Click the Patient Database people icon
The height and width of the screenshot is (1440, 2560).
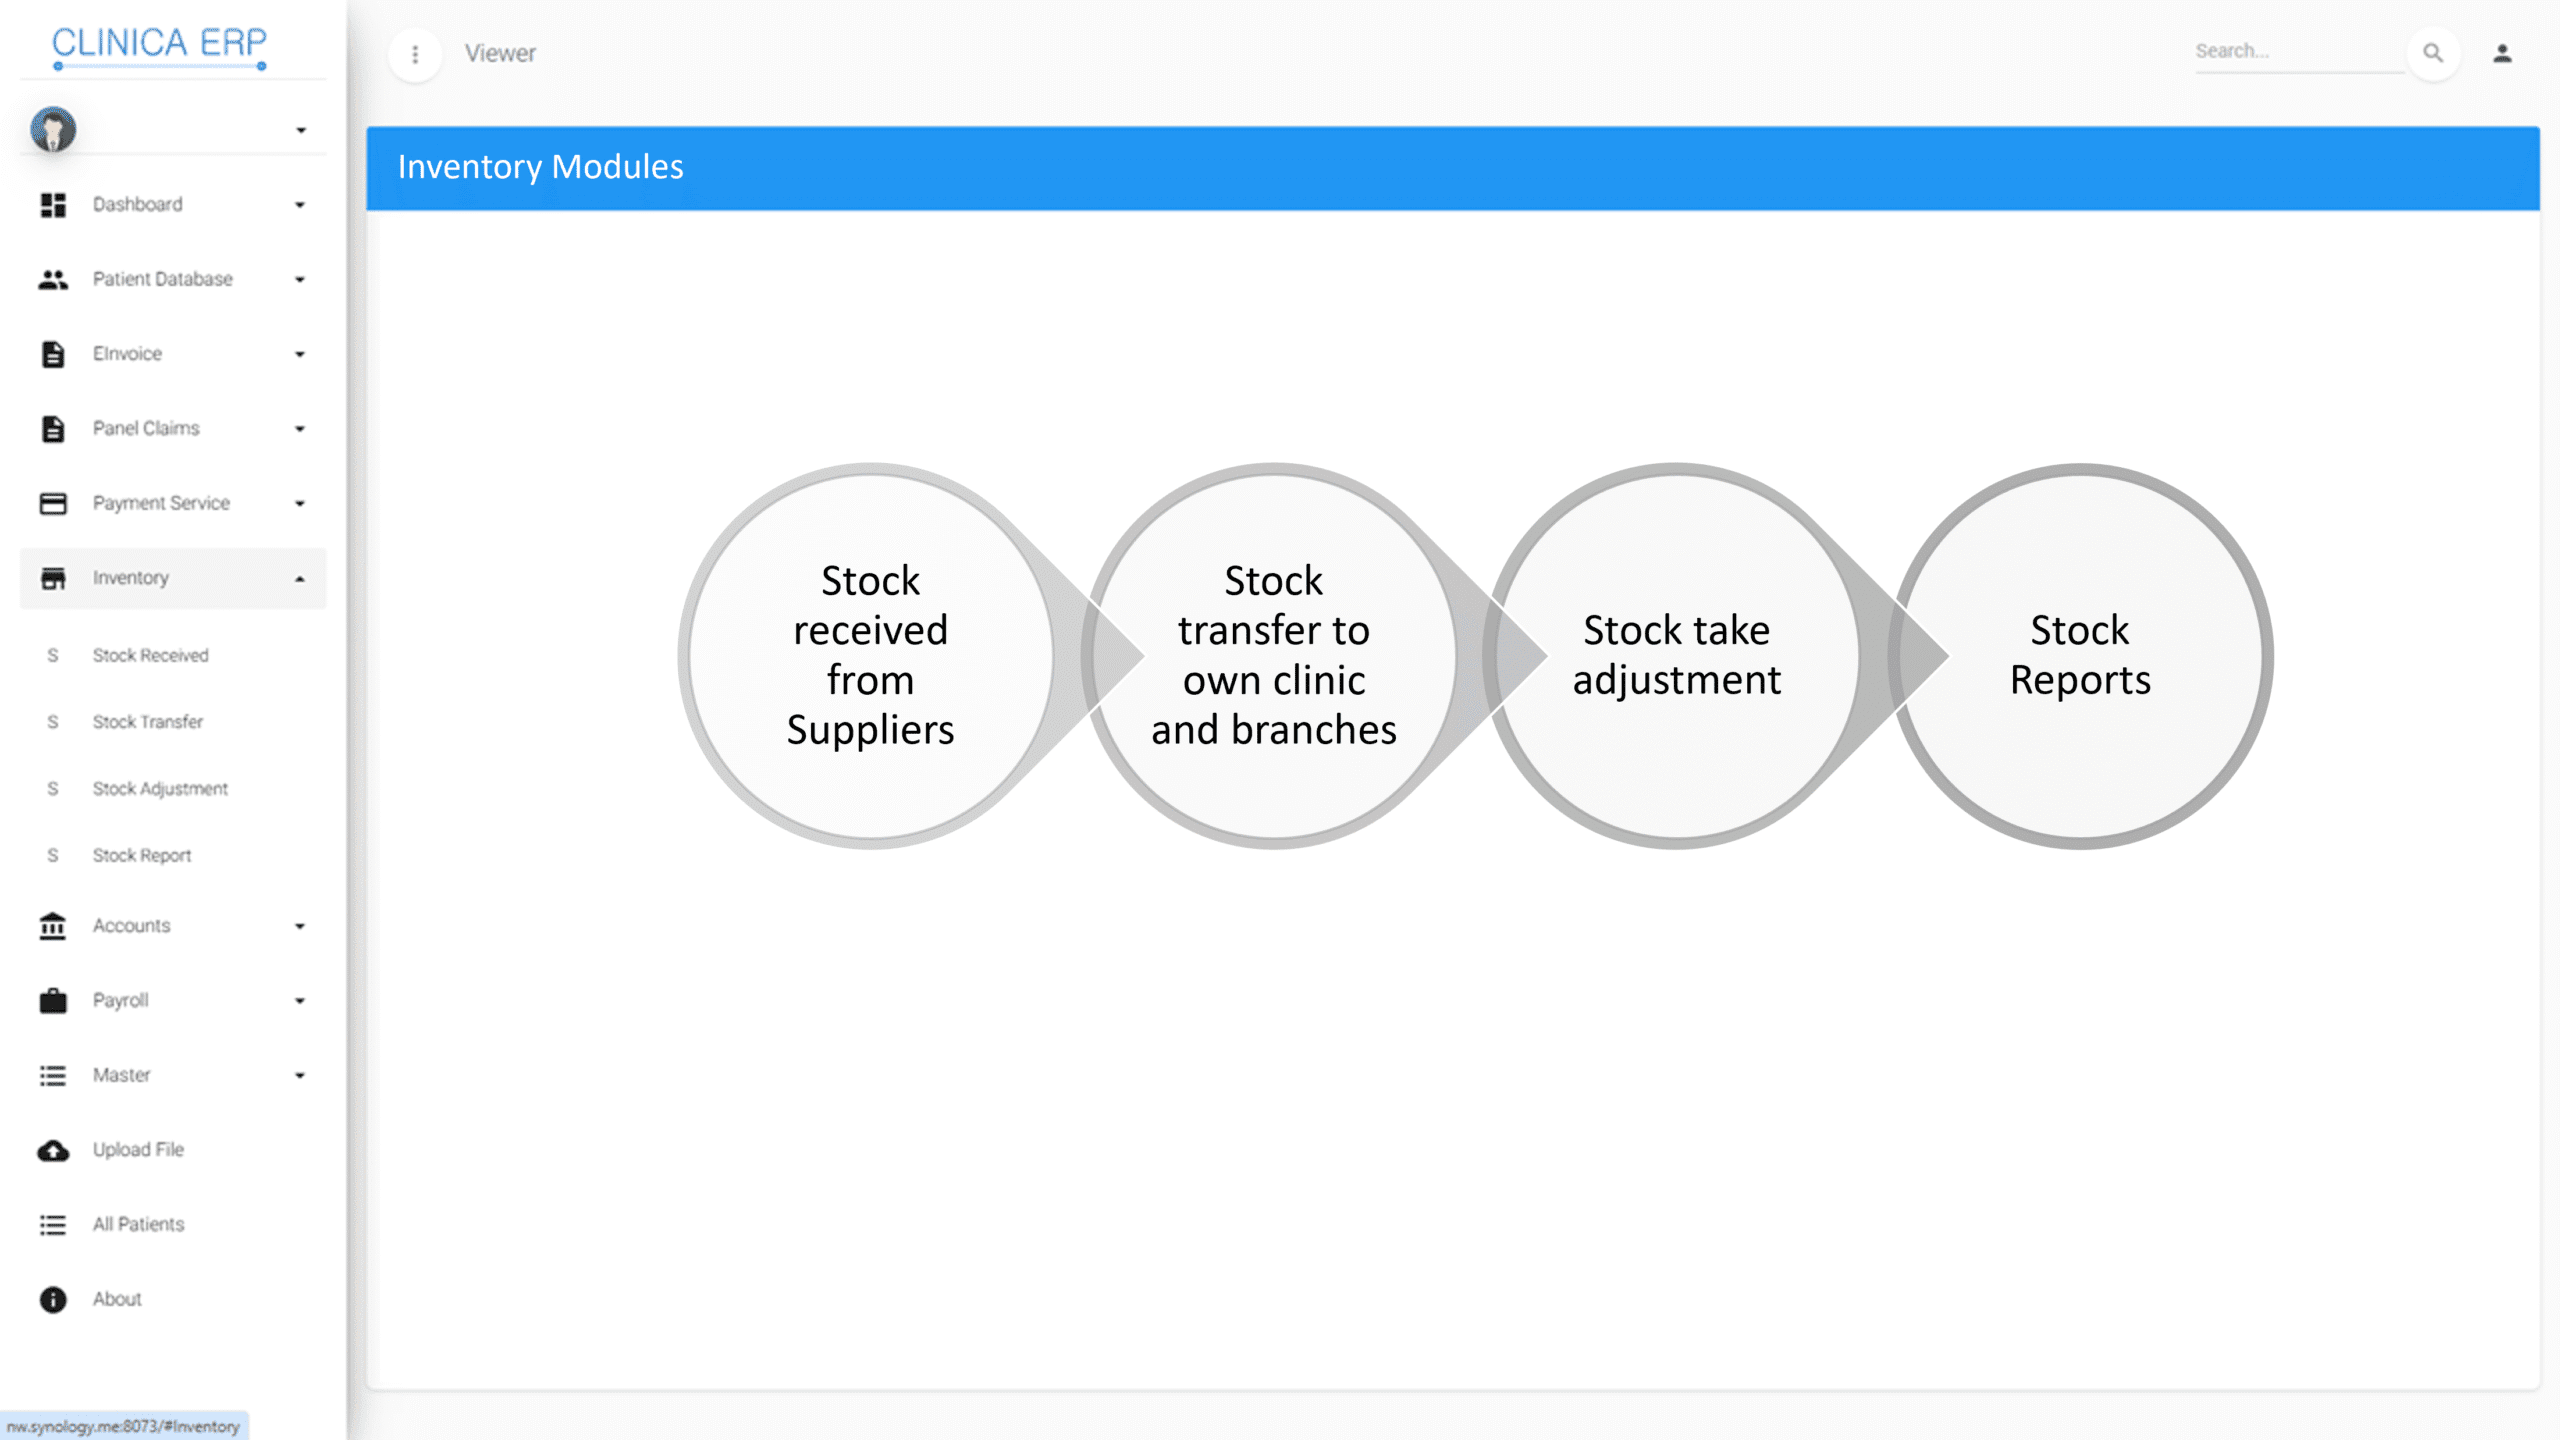[53, 280]
